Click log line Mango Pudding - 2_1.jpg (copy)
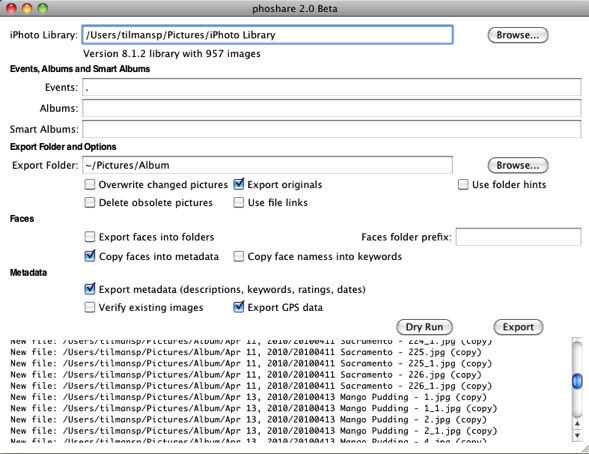 254,431
